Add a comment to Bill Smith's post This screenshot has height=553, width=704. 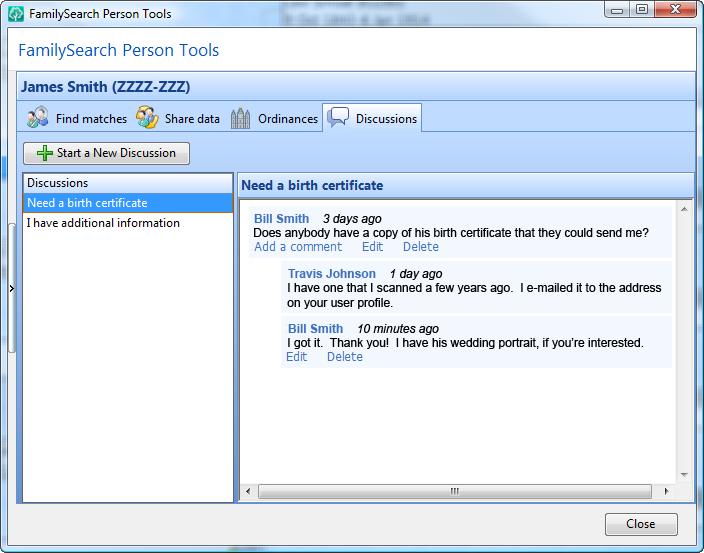[298, 247]
